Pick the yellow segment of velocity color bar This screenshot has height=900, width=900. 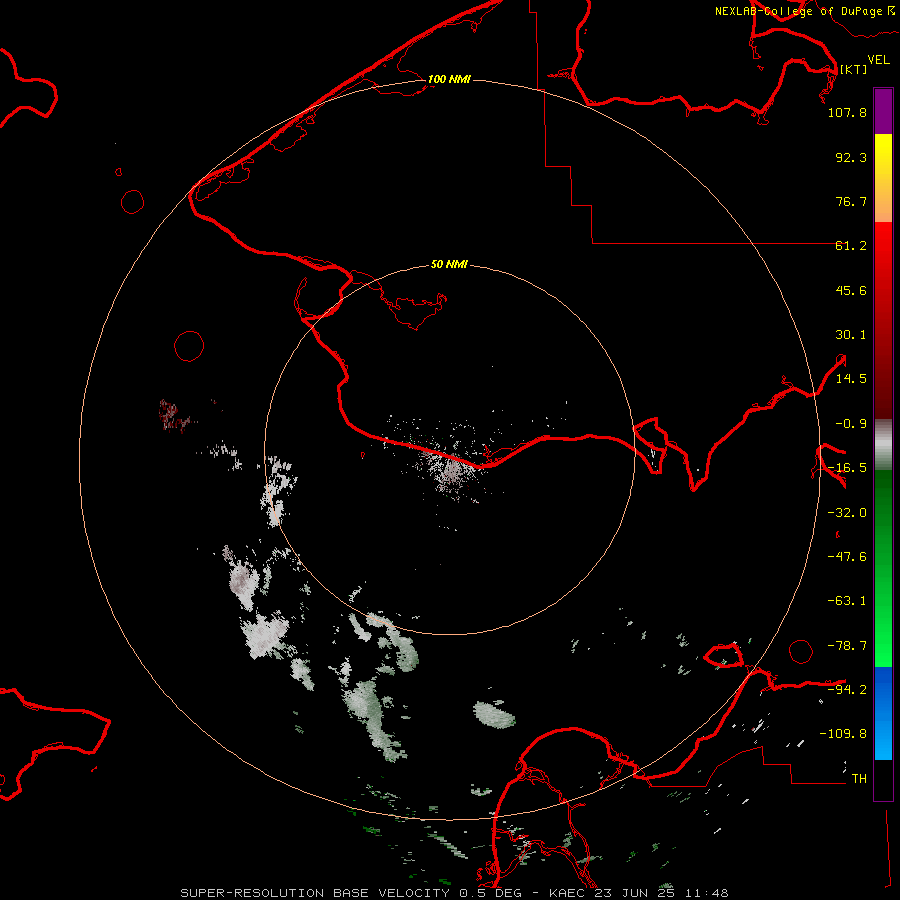pos(883,178)
